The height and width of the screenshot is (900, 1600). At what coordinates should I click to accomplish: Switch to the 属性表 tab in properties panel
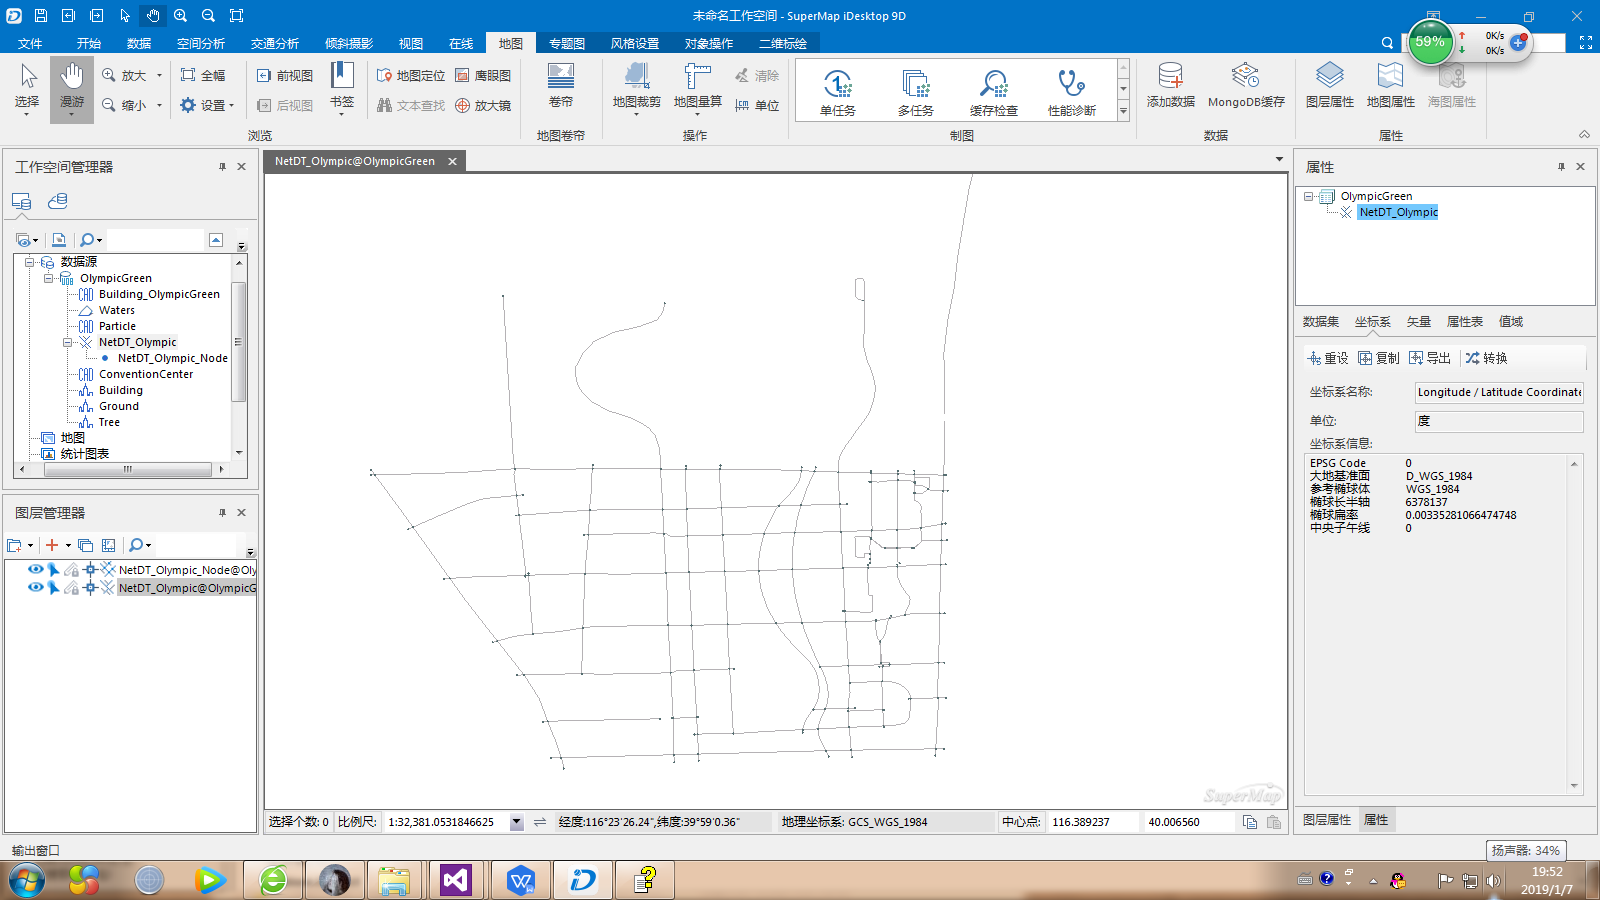tap(1465, 322)
